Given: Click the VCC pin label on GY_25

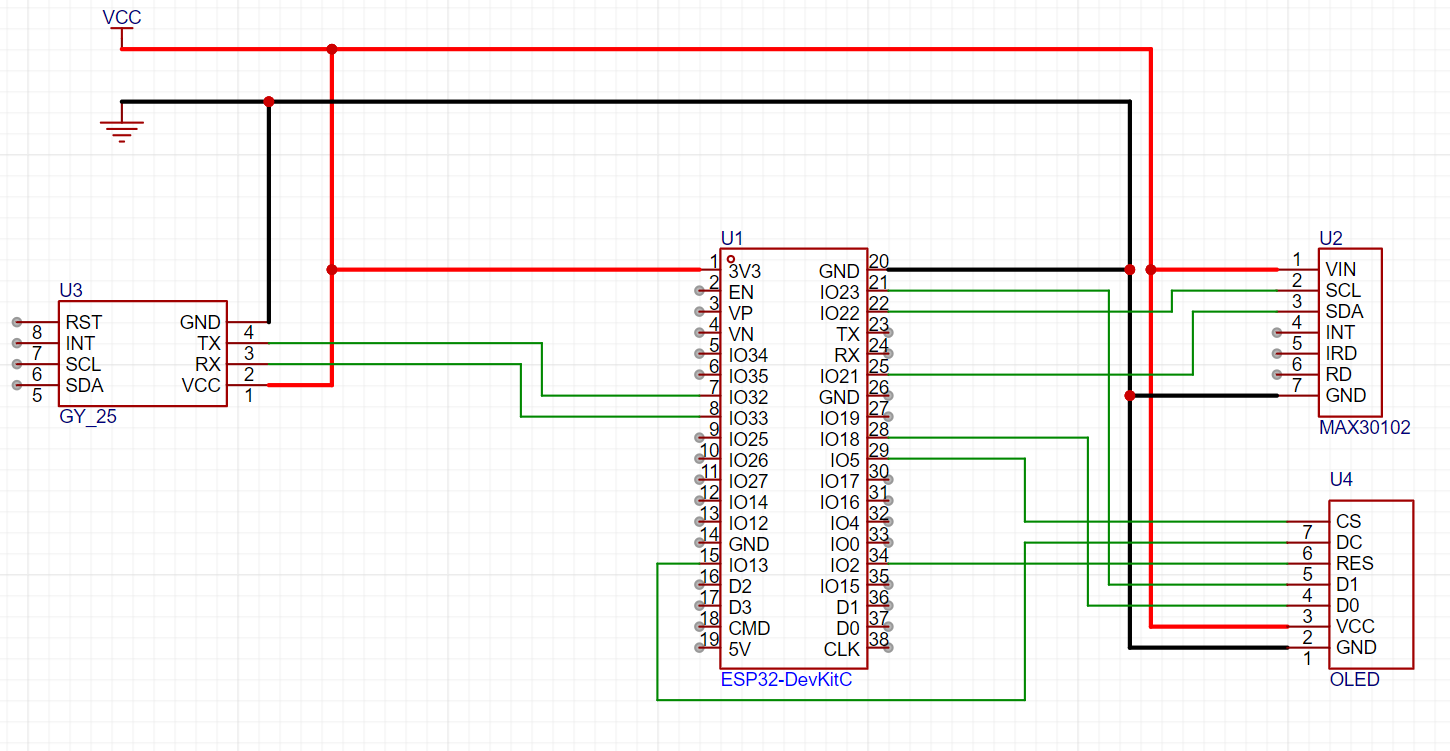Looking at the screenshot, I should click(x=201, y=385).
